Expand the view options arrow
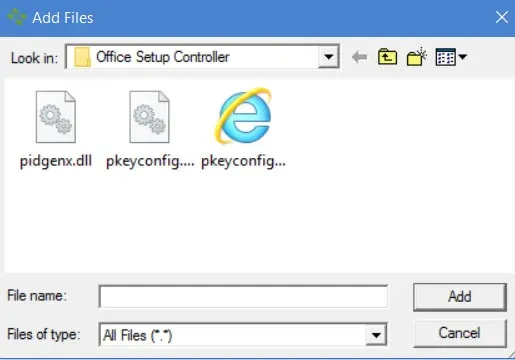Screen dimensions: 515x360 (462, 57)
